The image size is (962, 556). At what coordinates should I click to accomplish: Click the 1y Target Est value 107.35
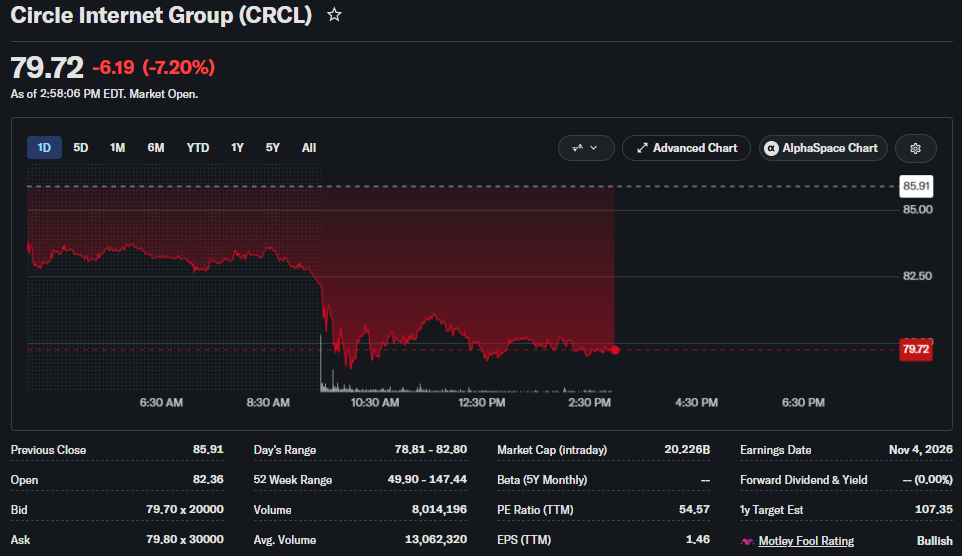[934, 509]
